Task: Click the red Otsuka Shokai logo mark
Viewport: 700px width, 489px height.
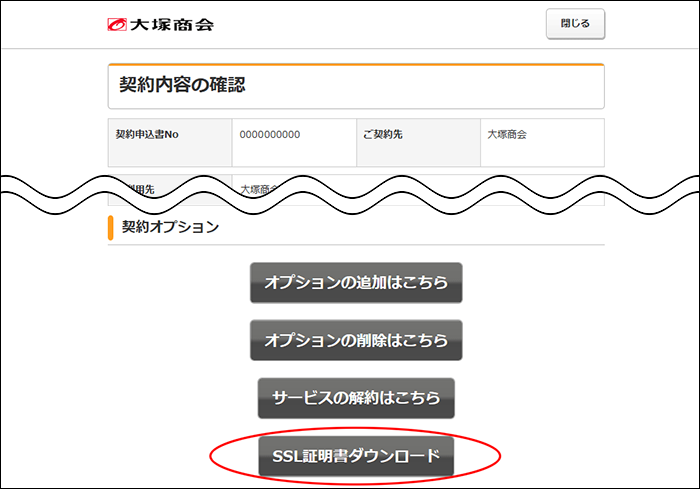Action: tap(117, 24)
